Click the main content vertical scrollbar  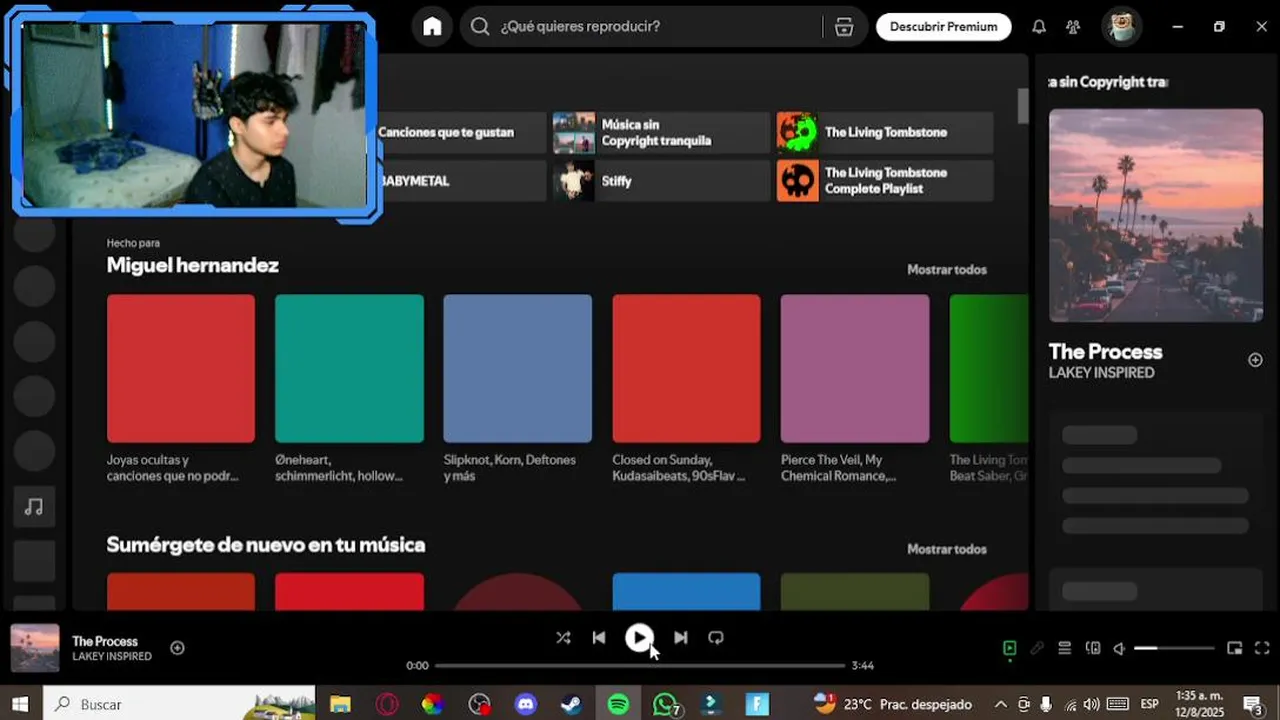click(1022, 105)
